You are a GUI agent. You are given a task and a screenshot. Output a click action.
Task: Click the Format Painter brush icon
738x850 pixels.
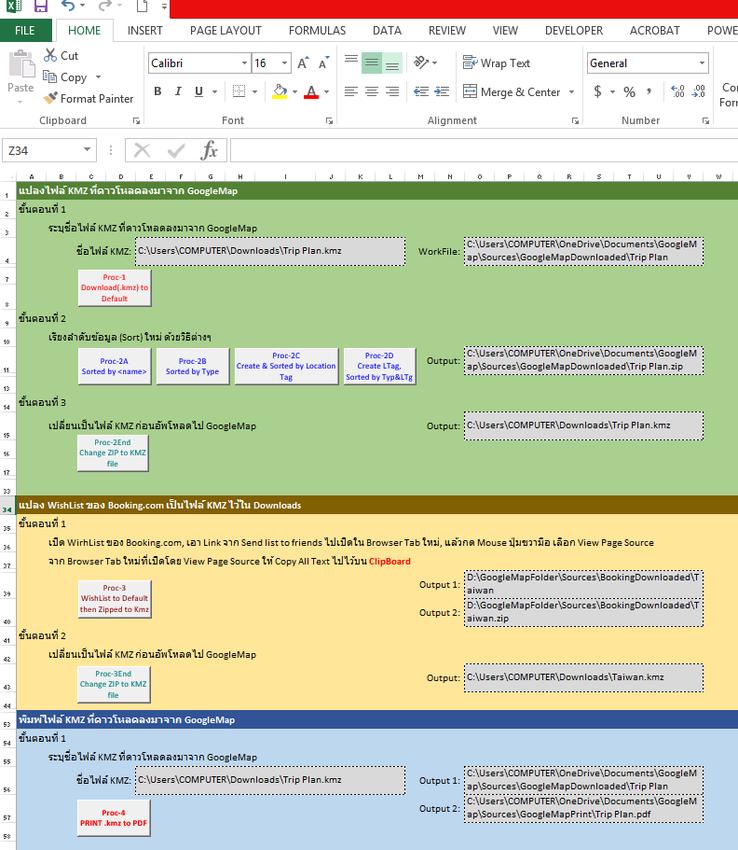(50, 98)
